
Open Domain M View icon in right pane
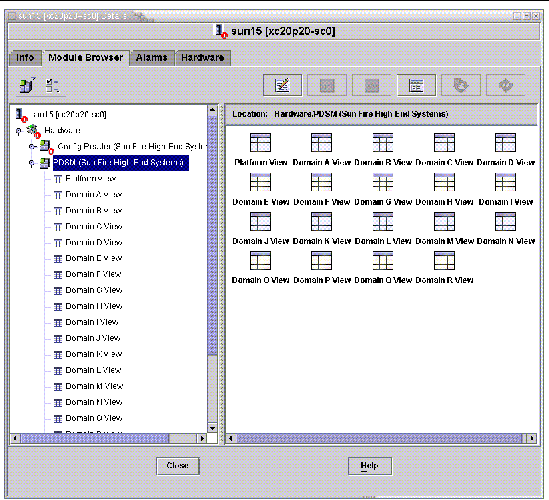coord(444,222)
